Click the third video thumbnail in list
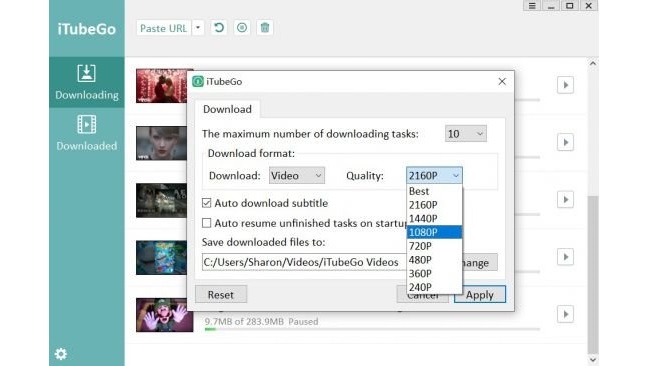This screenshot has height=366, width=652. [161, 200]
